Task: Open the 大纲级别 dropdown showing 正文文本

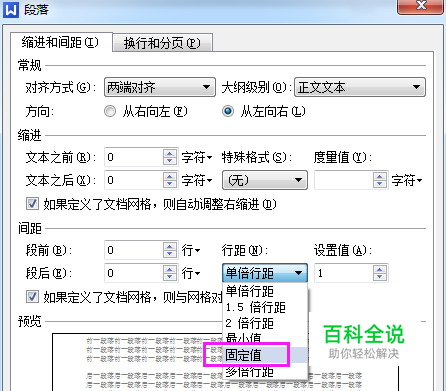Action: [x=360, y=87]
